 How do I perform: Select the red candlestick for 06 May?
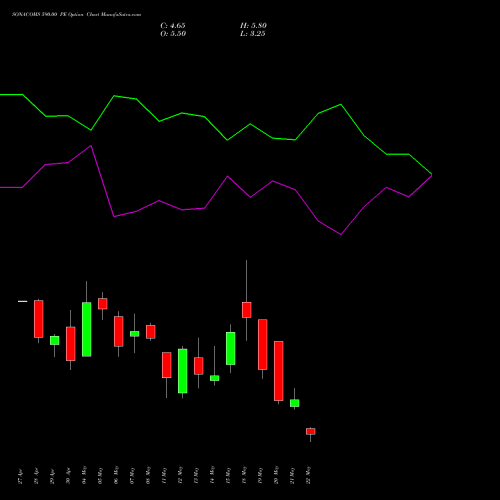(119, 331)
